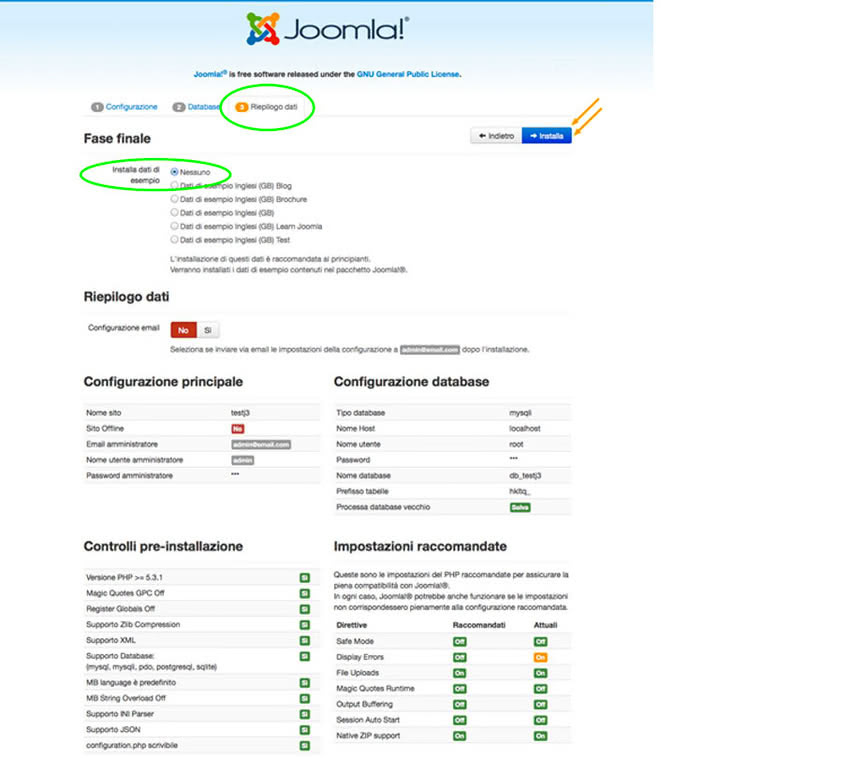Screen dimensions: 850x758
Task: Set Configurazione email to Si
Action: pos(208,330)
